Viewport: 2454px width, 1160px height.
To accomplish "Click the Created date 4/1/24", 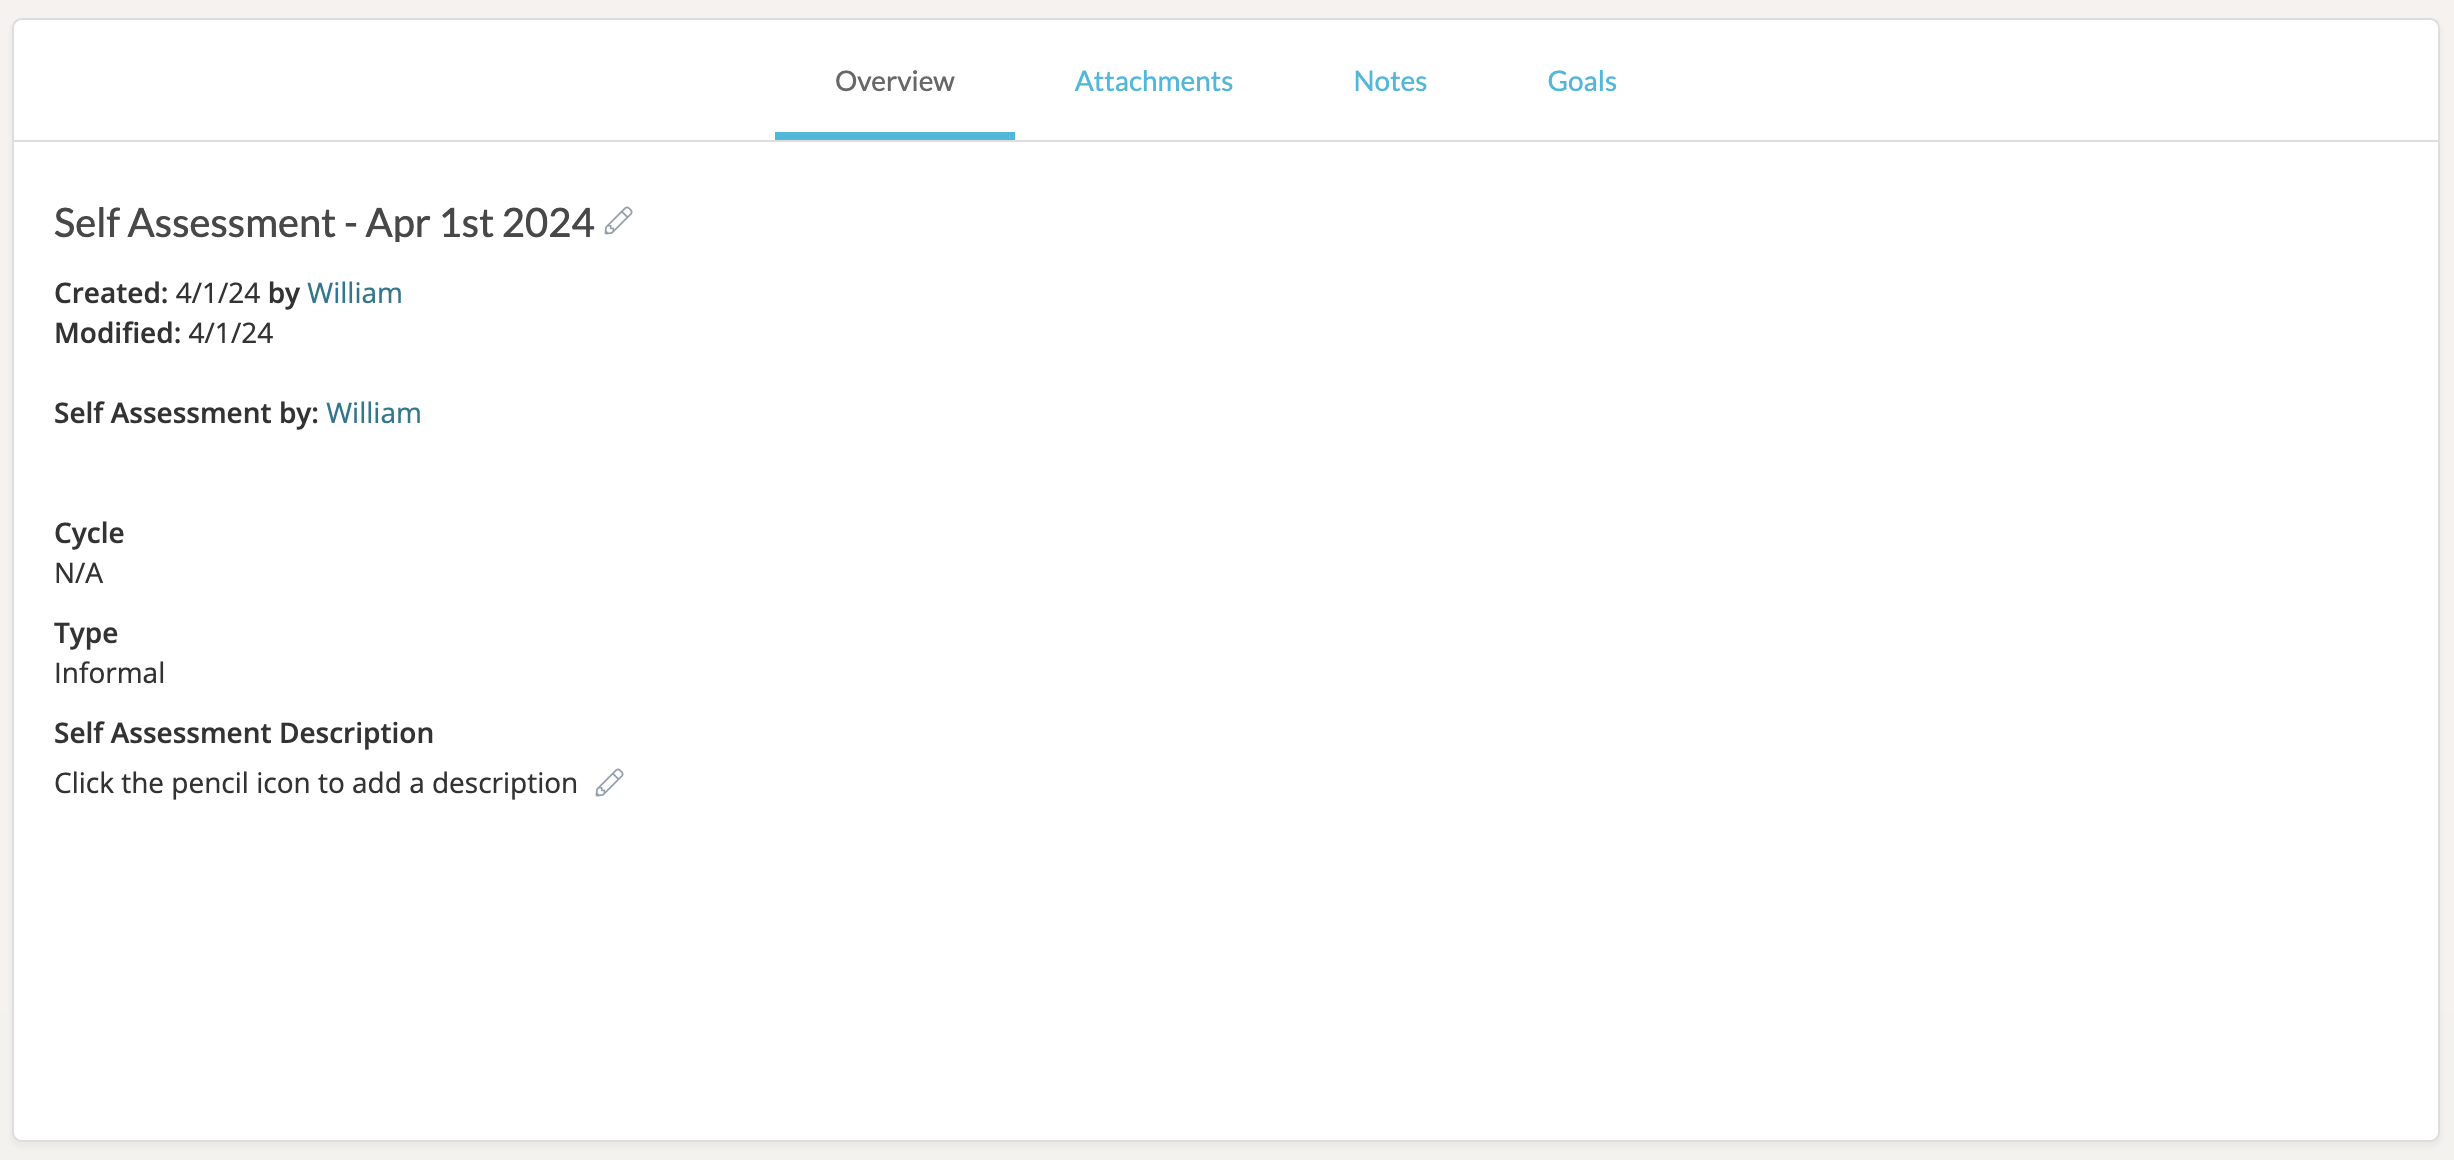I will 217,293.
